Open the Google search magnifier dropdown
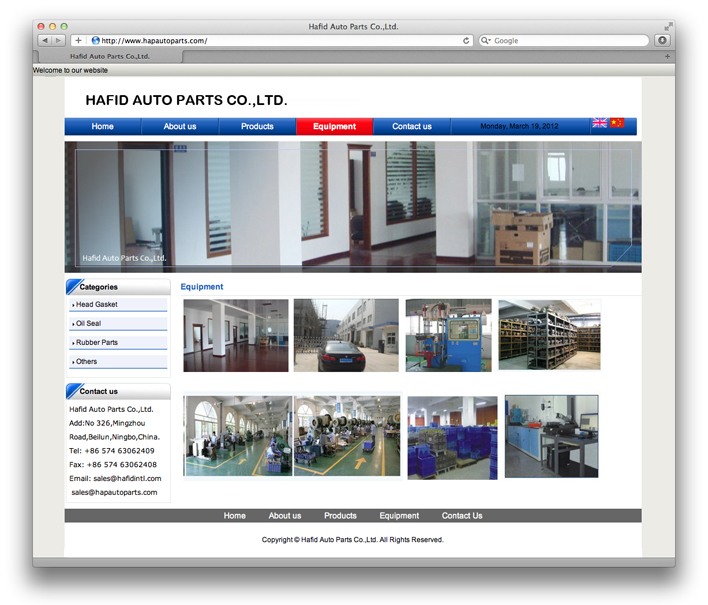The image size is (708, 605). pos(486,41)
